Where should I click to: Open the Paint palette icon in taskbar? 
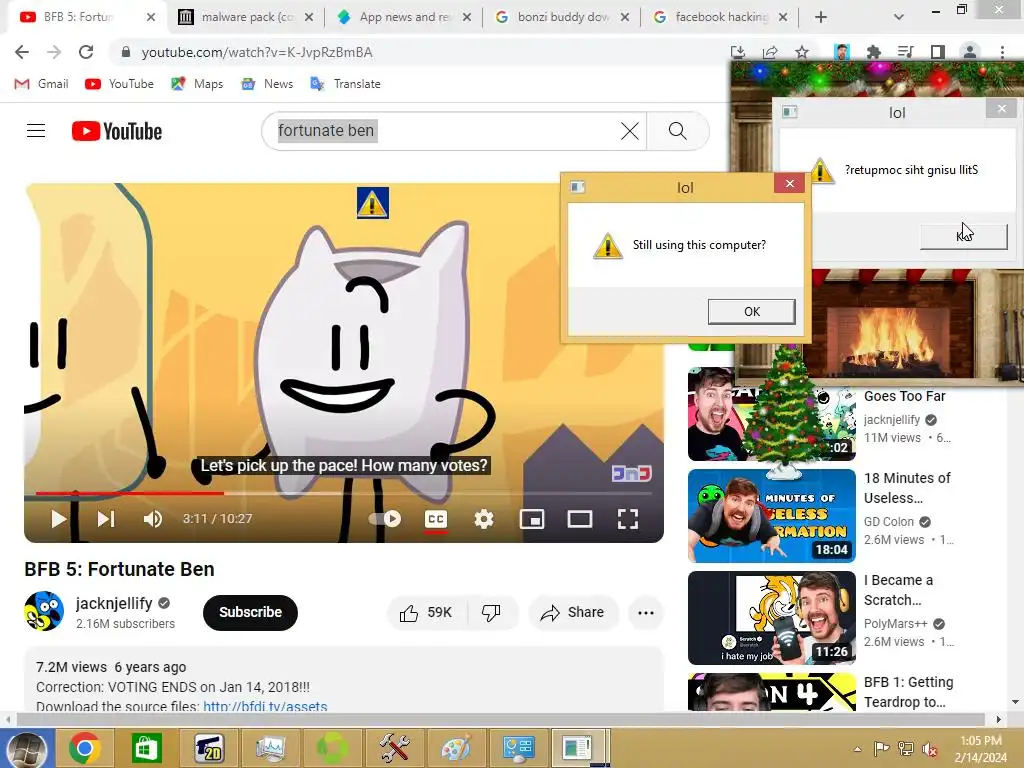(456, 748)
